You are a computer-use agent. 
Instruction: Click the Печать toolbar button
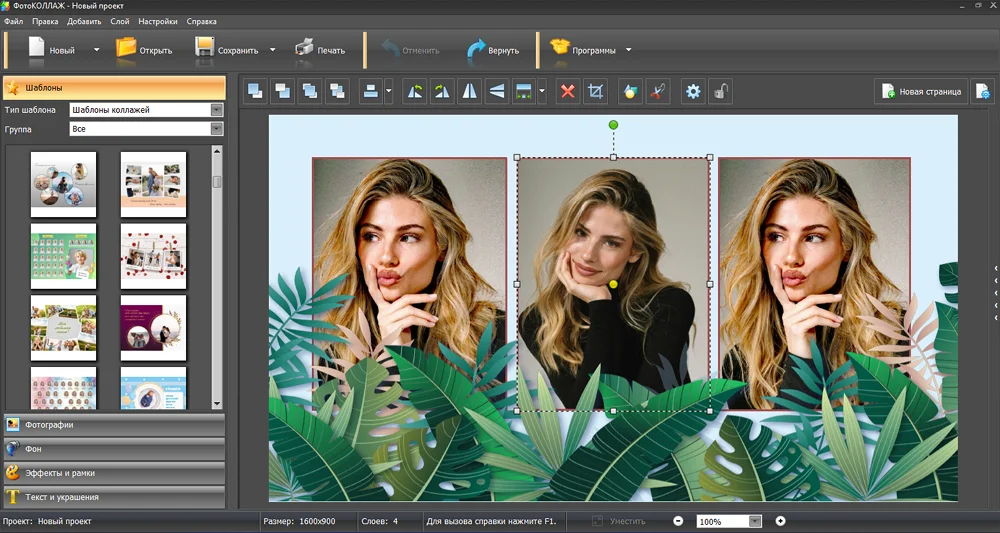coord(320,50)
